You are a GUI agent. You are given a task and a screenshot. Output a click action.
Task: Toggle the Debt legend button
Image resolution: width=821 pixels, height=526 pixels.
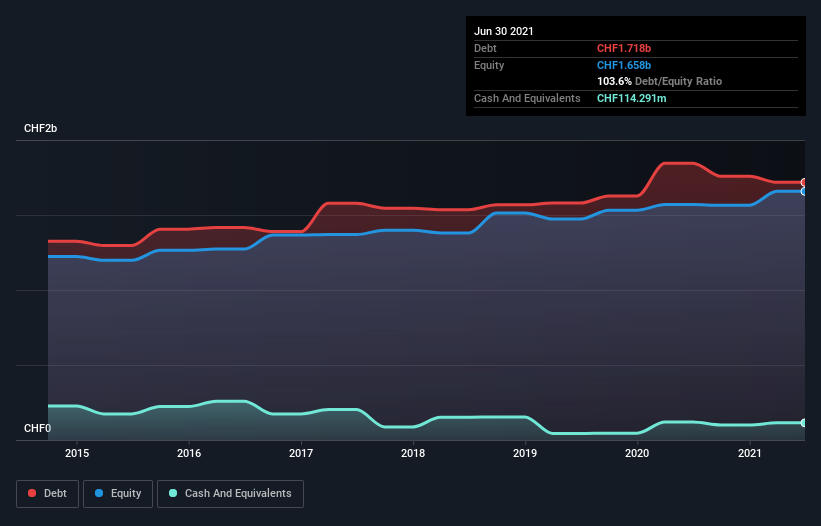point(47,494)
